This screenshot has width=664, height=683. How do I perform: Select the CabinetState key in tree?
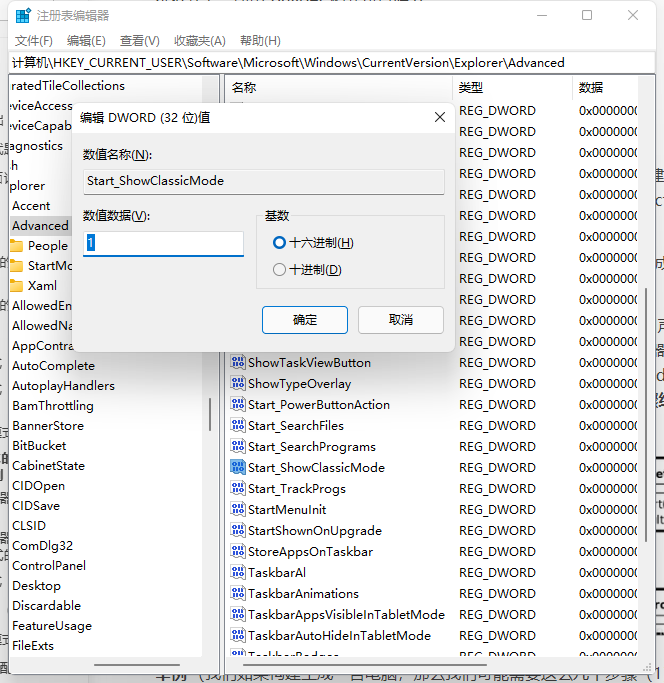click(x=48, y=466)
